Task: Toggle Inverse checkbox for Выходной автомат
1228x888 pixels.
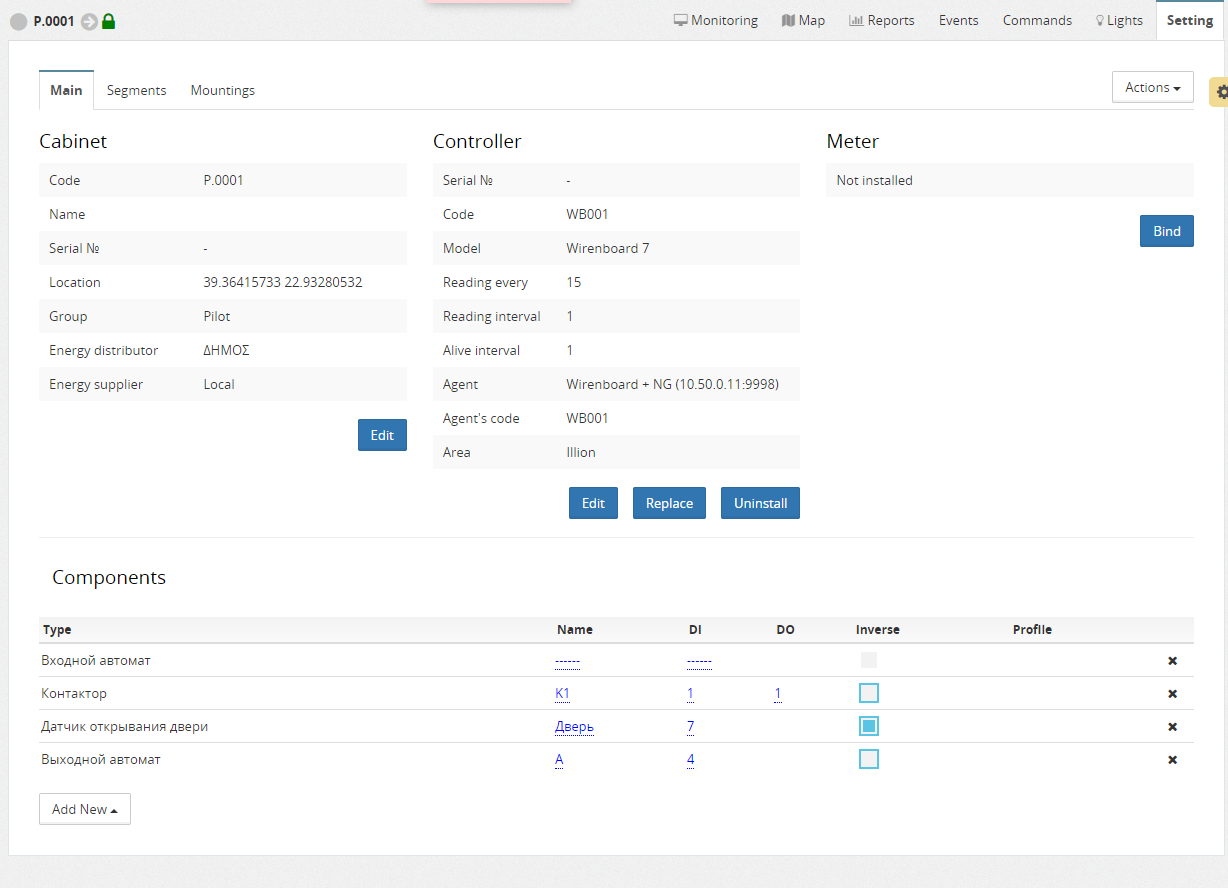Action: point(869,759)
